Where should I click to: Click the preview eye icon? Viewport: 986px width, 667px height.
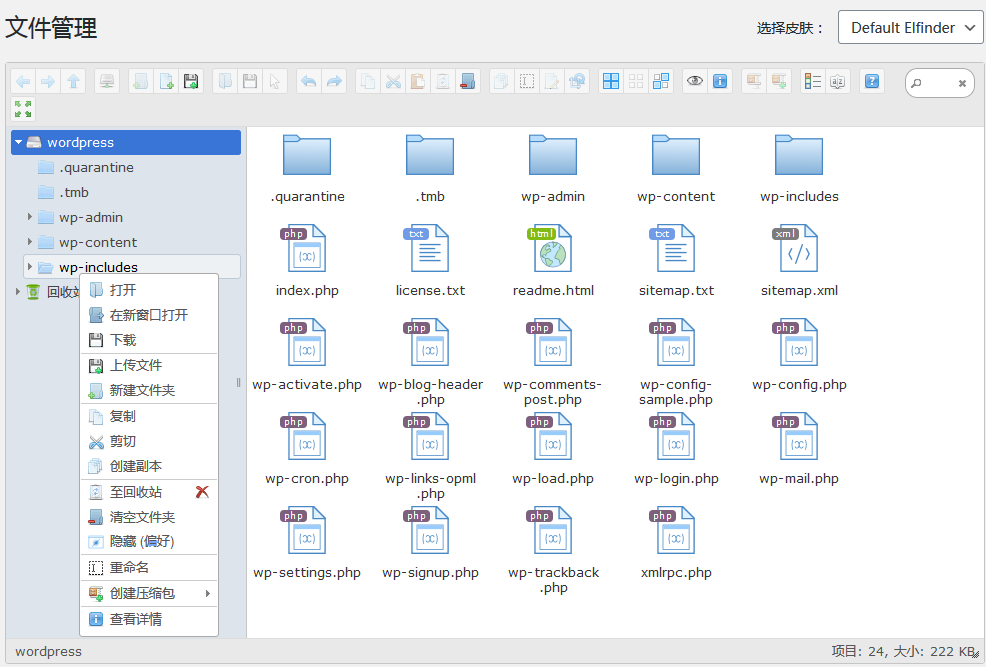(695, 80)
